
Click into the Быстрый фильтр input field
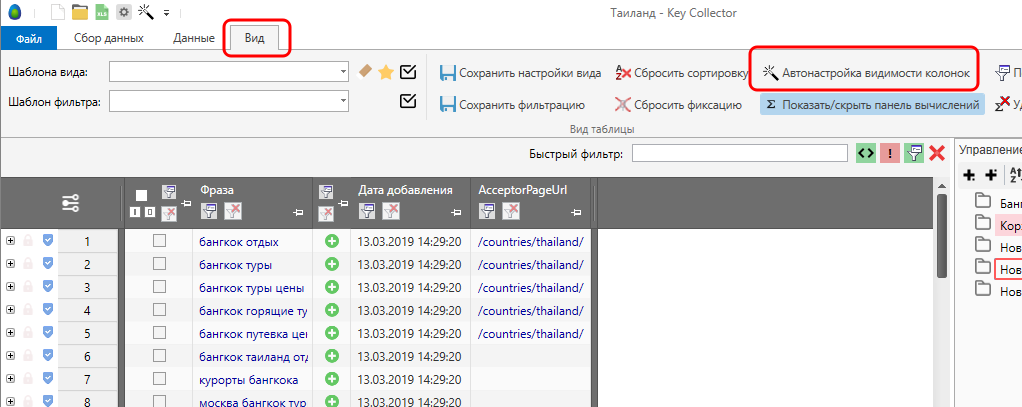[739, 153]
